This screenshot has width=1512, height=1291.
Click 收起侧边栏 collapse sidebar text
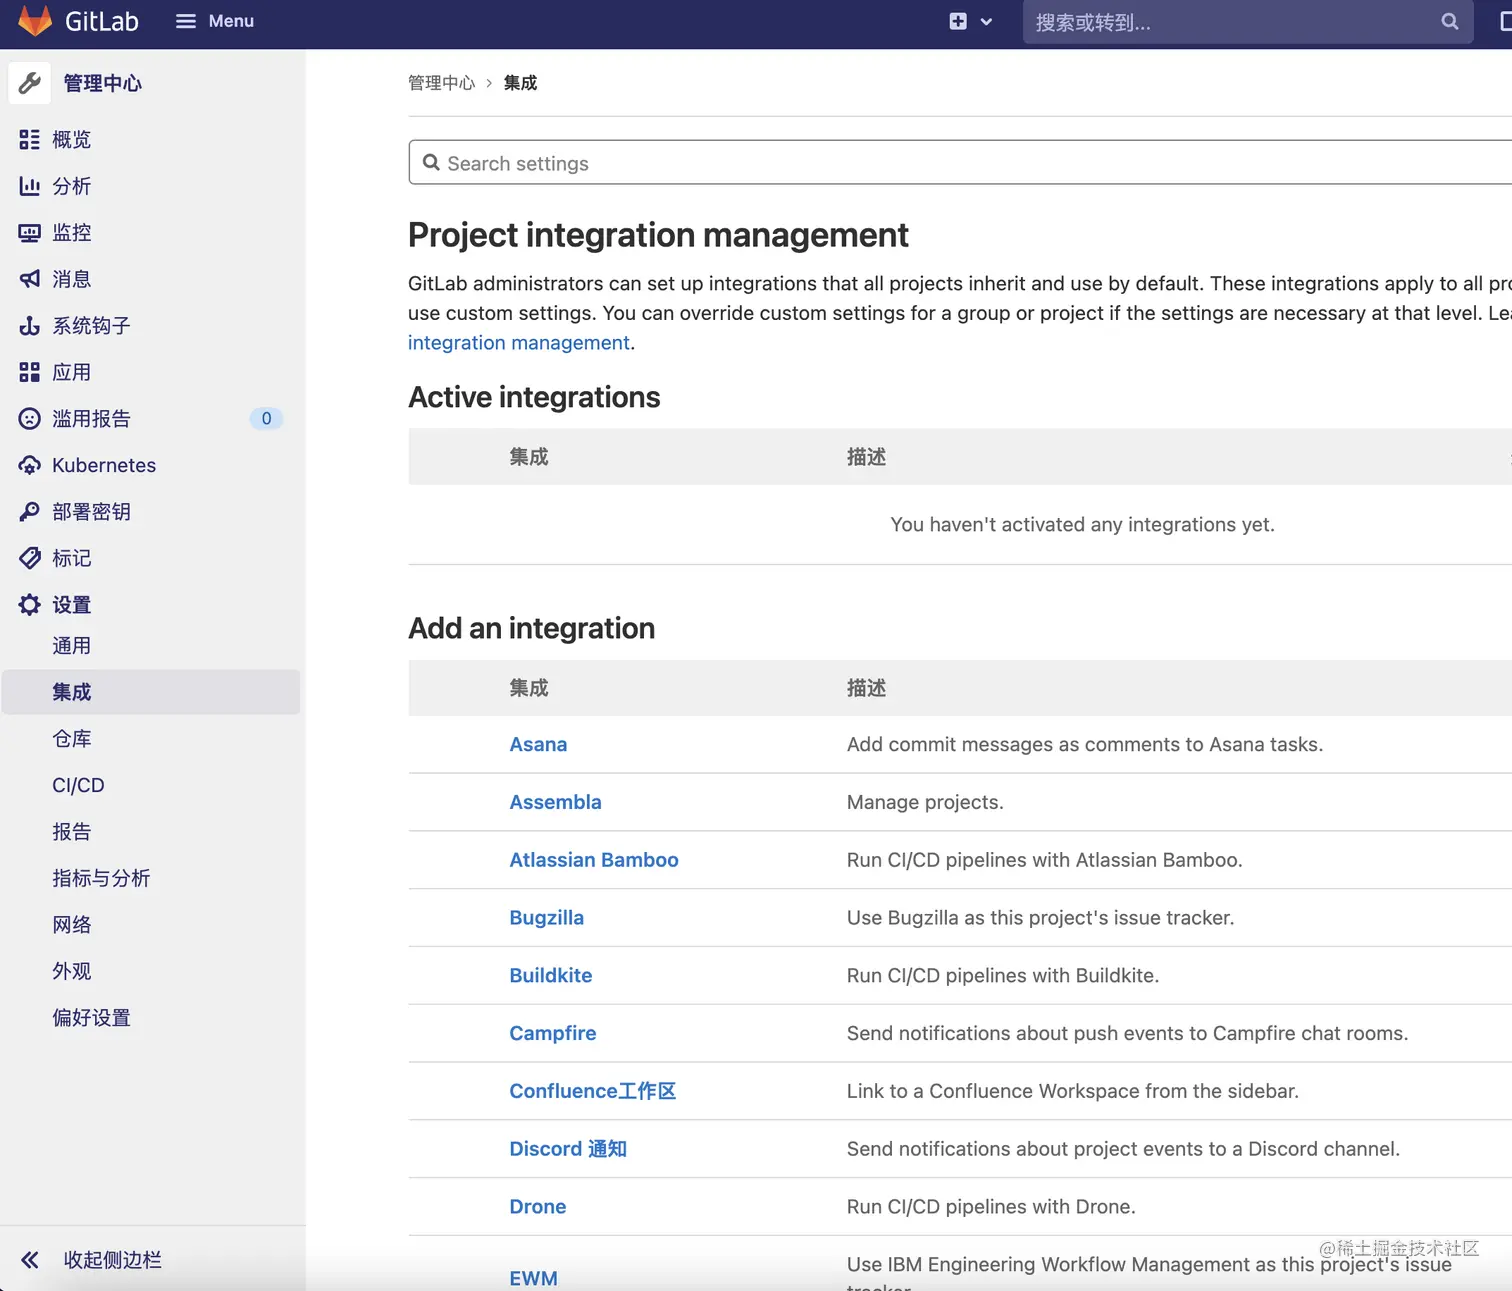[113, 1260]
